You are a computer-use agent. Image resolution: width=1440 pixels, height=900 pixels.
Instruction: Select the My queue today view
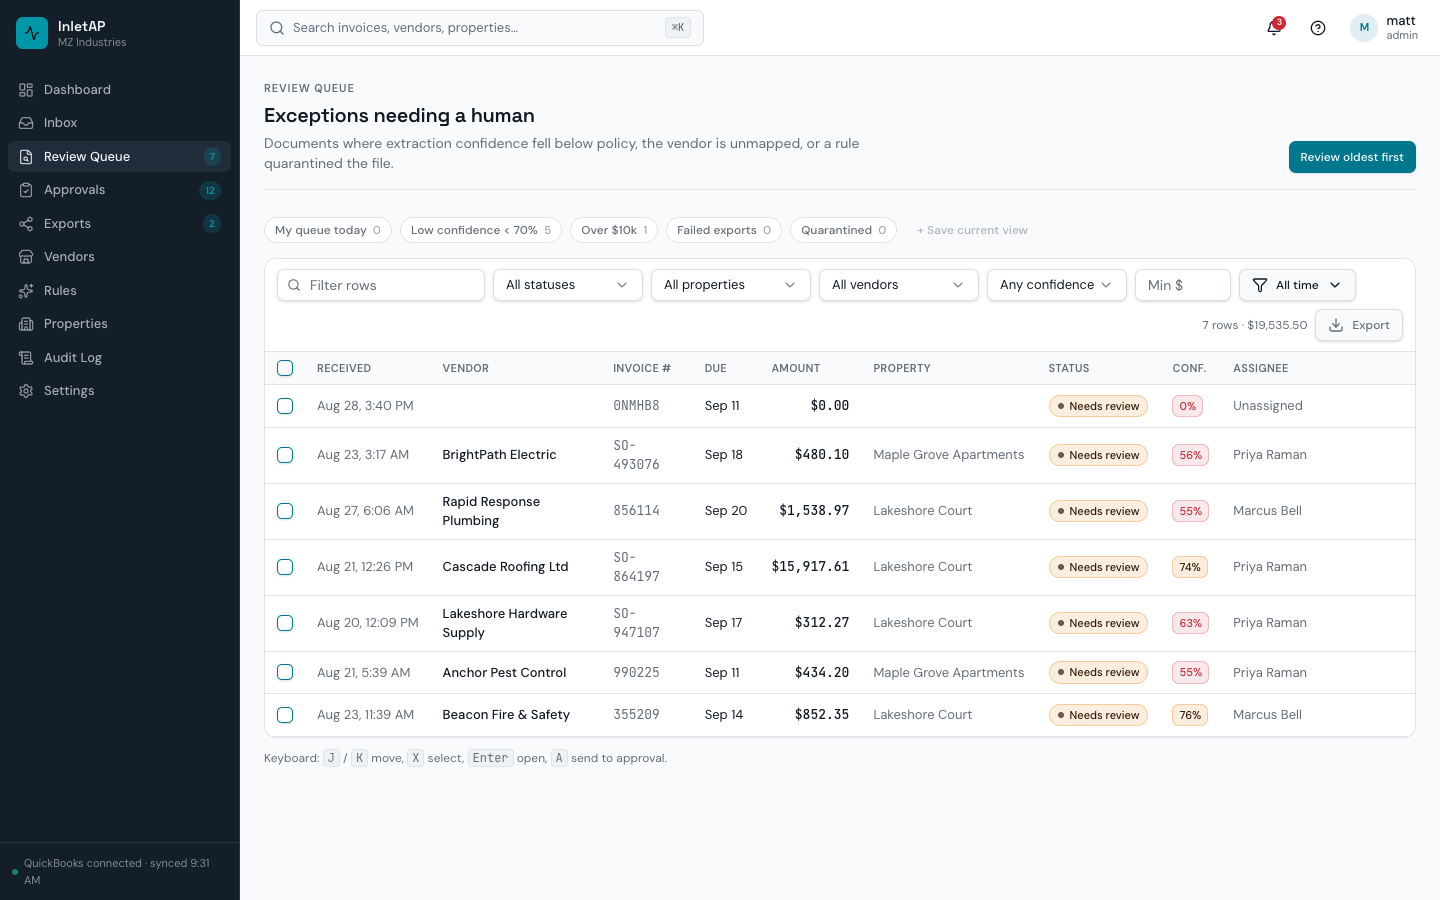pos(328,230)
